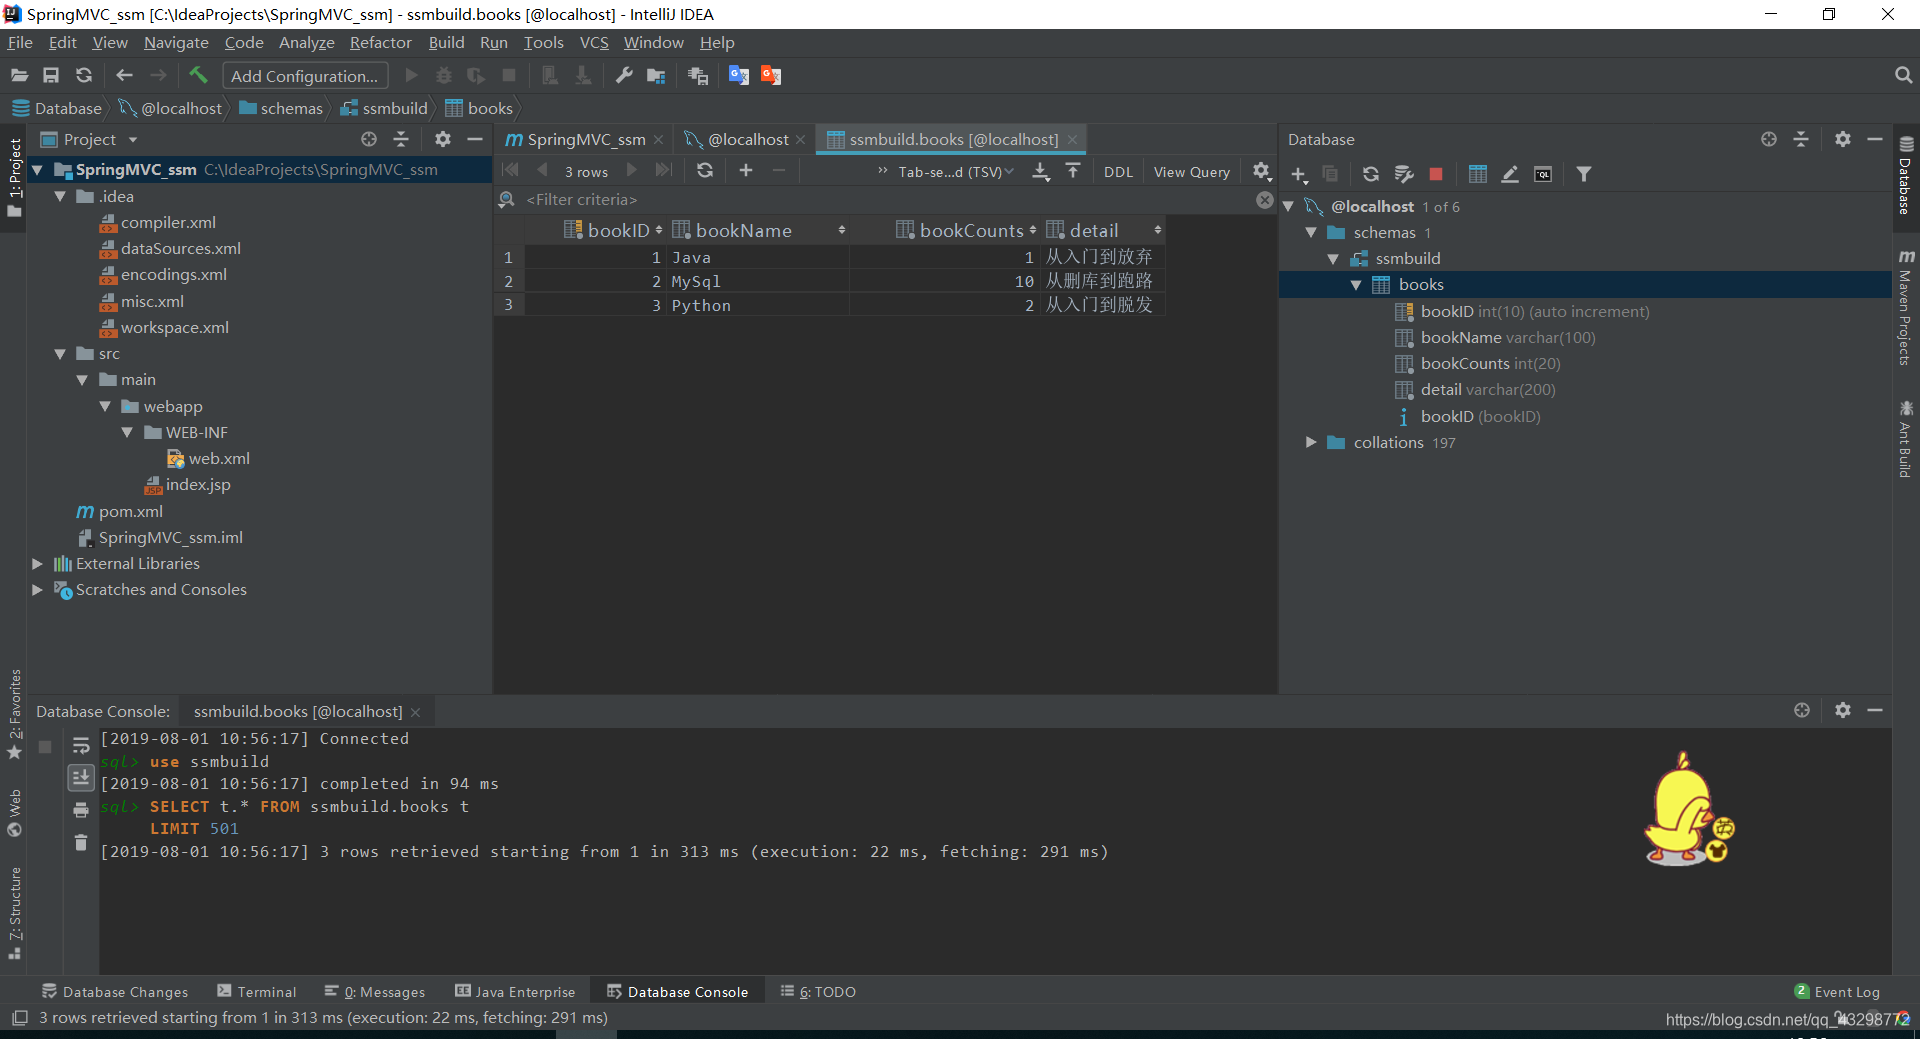This screenshot has height=1039, width=1920.
Task: Click the Dump Data download icon
Action: (1041, 171)
